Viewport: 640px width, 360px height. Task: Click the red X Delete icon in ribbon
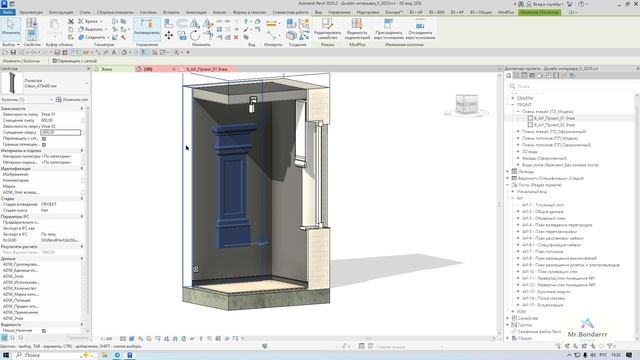tap(236, 37)
